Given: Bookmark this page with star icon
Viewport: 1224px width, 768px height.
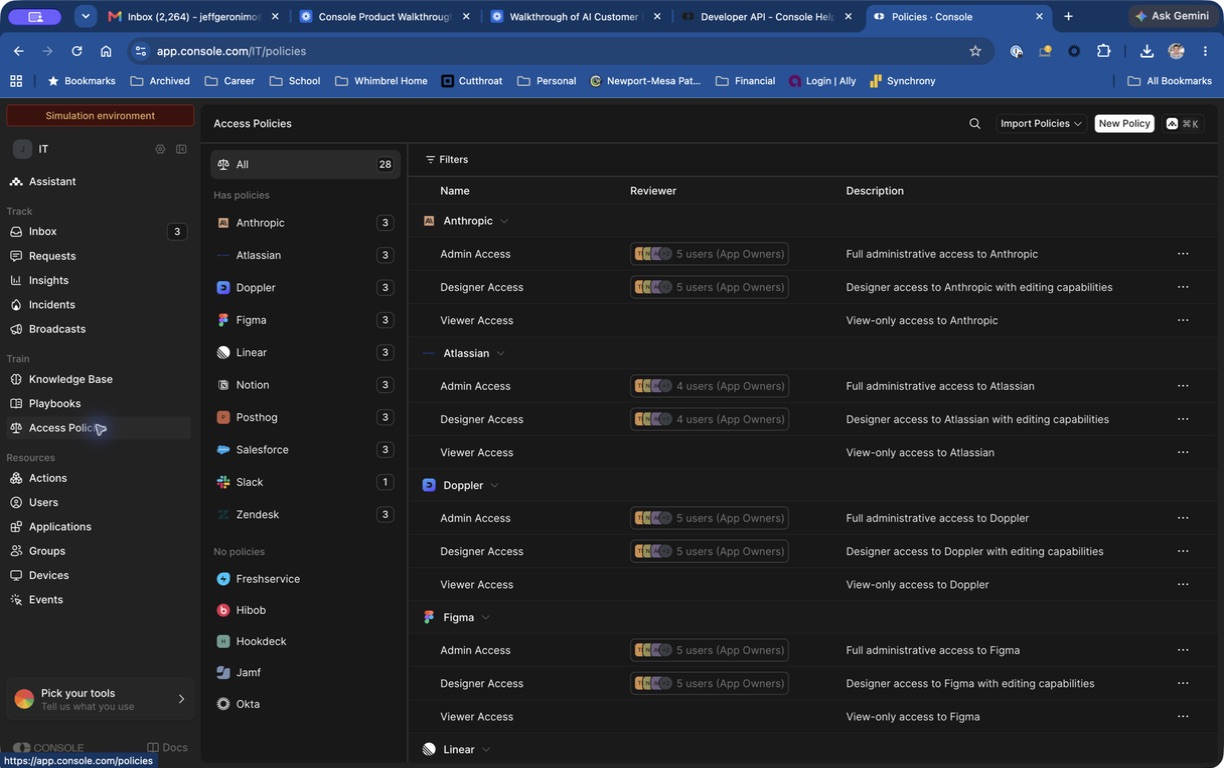Looking at the screenshot, I should [x=975, y=51].
